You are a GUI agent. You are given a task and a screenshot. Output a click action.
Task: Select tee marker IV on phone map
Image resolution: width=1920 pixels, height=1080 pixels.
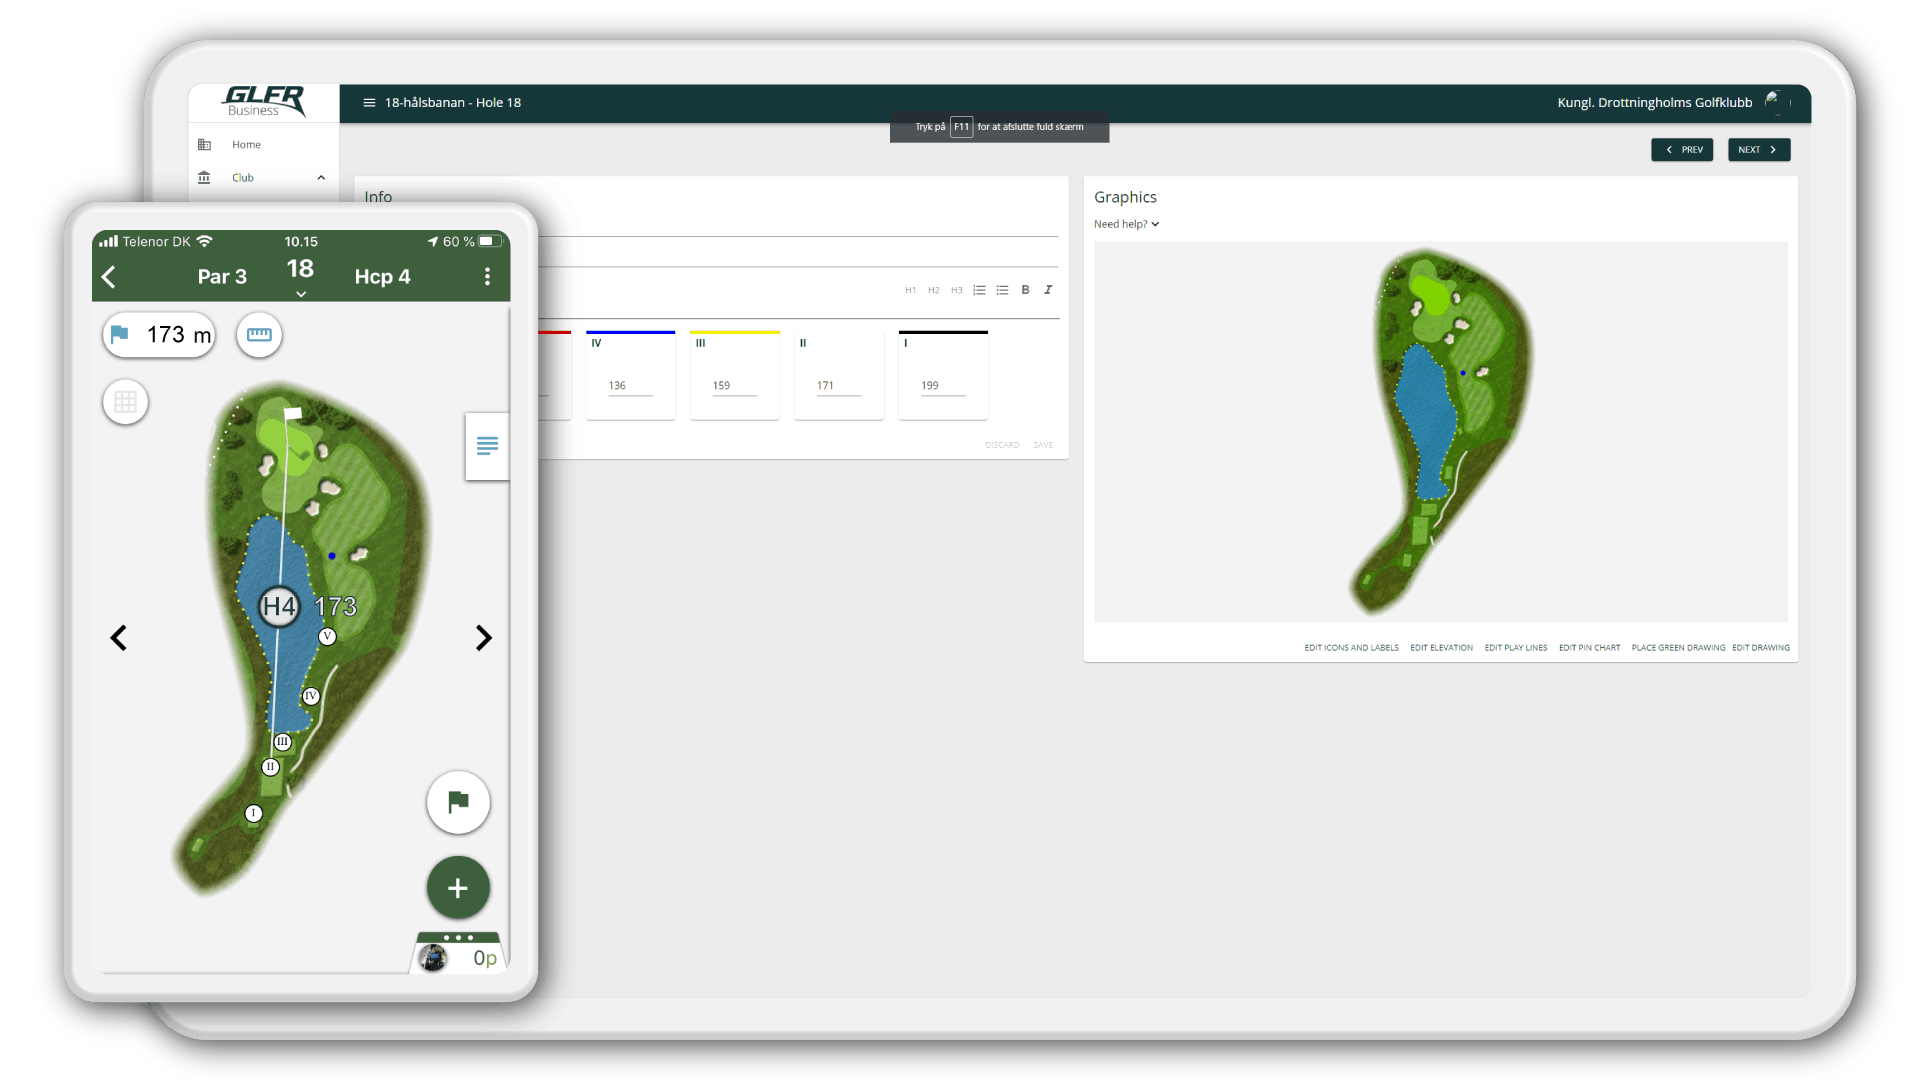(x=311, y=696)
